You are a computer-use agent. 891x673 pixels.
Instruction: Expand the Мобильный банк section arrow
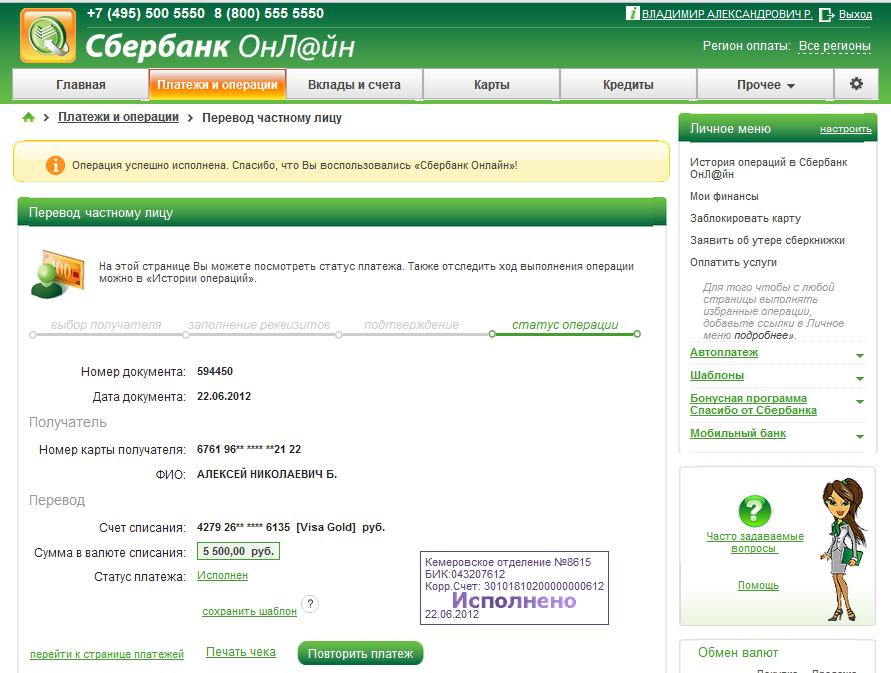pos(860,437)
